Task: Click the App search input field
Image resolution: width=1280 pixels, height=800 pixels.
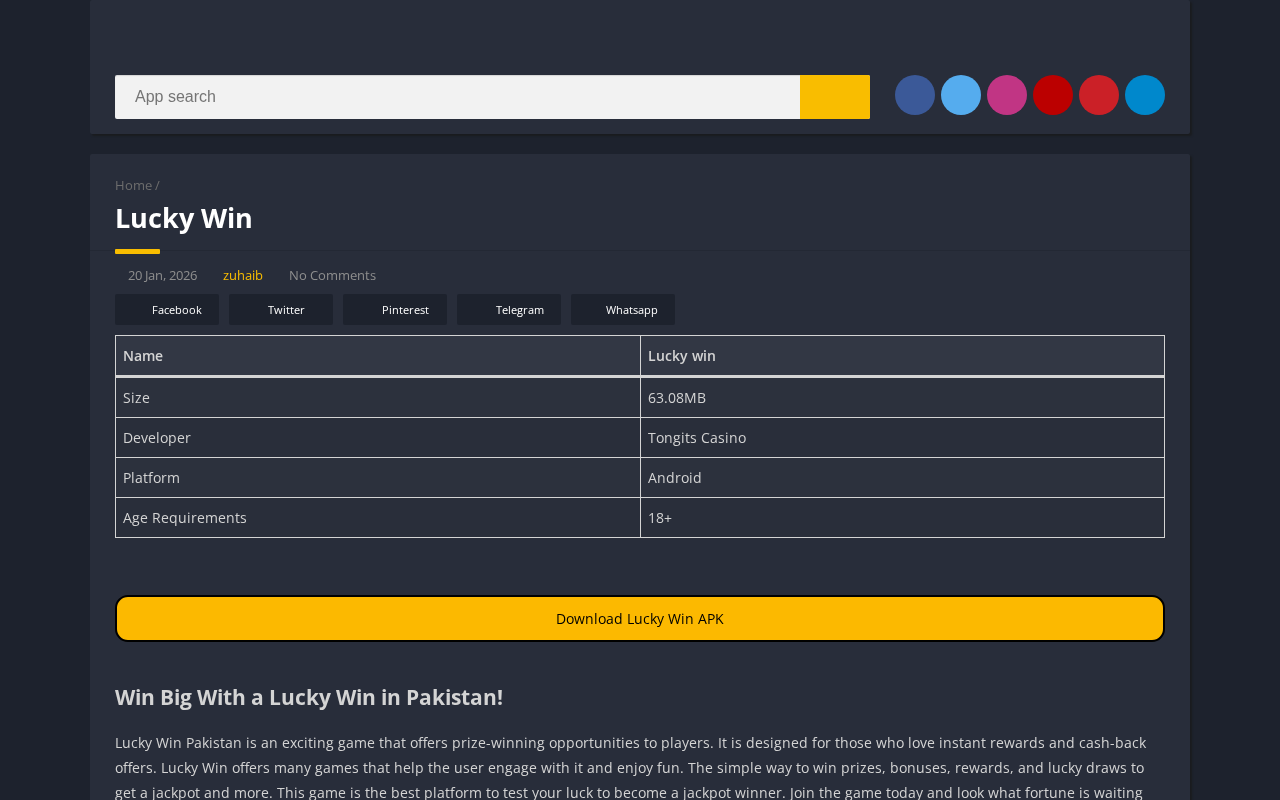Action: click(x=457, y=97)
